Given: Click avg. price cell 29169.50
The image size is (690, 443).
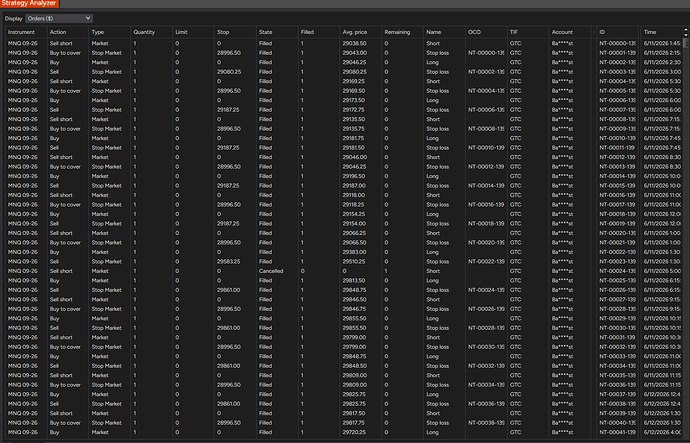Looking at the screenshot, I should coord(355,91).
